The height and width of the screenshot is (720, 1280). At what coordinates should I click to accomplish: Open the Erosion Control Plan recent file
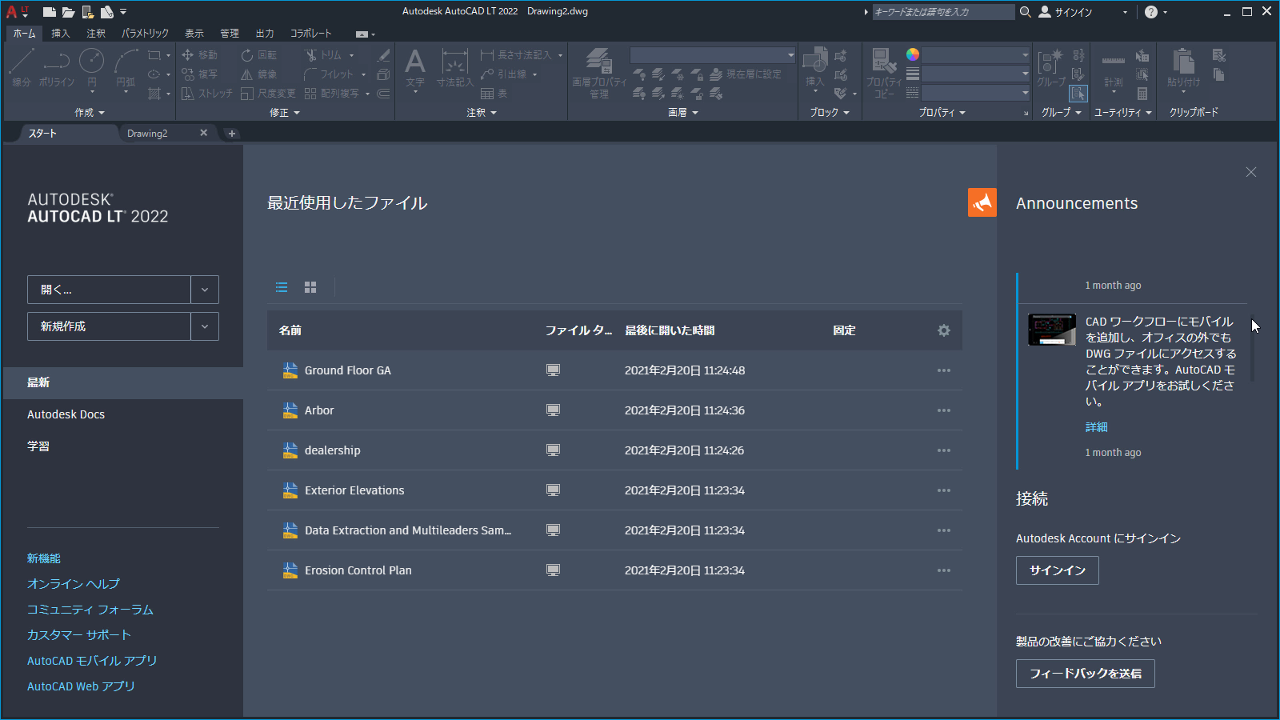coord(614,570)
